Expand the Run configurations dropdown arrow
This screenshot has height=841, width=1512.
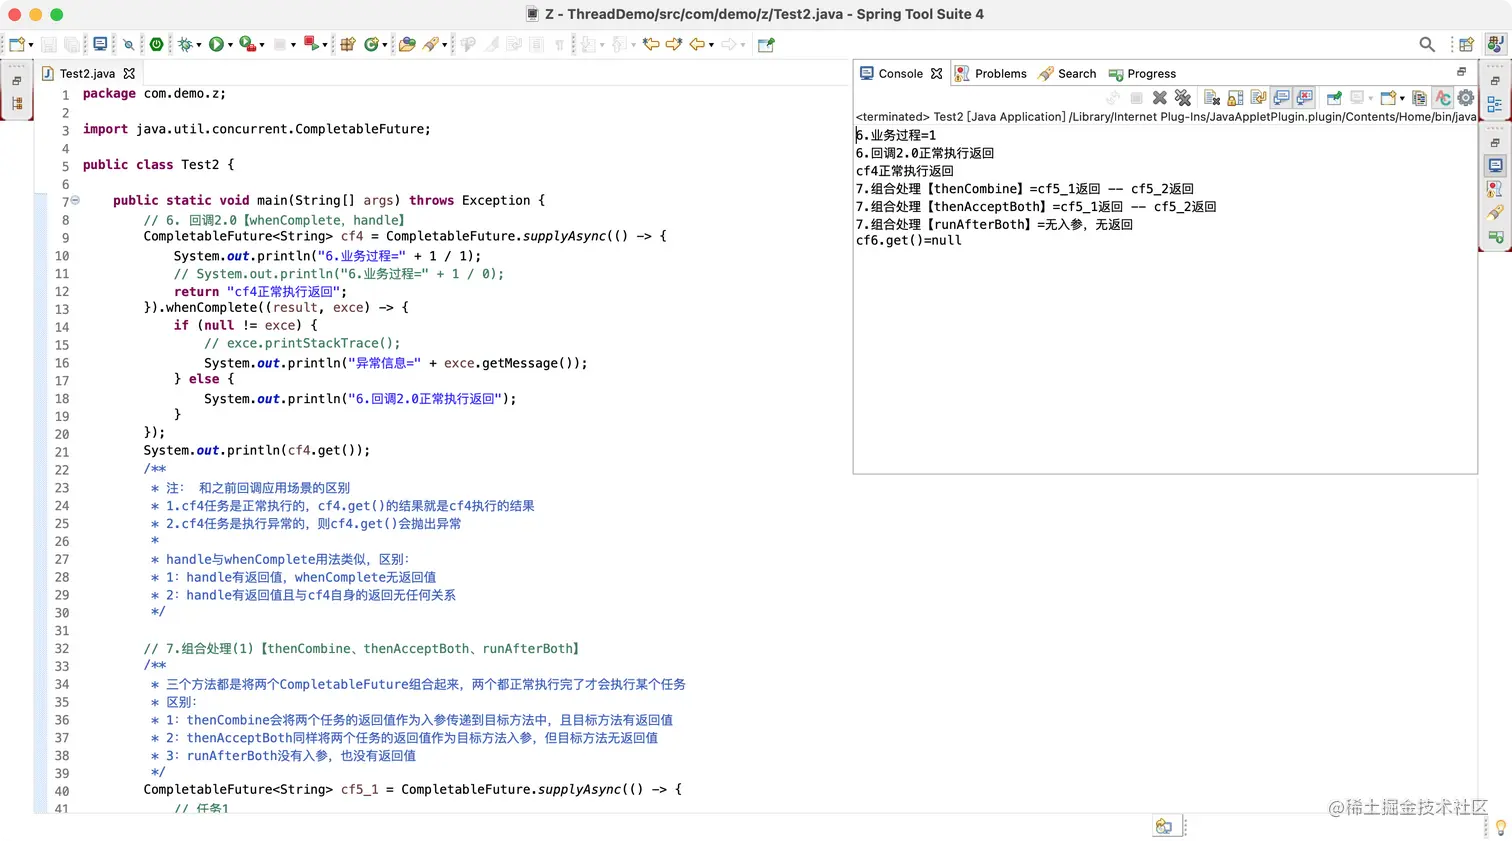(x=230, y=45)
